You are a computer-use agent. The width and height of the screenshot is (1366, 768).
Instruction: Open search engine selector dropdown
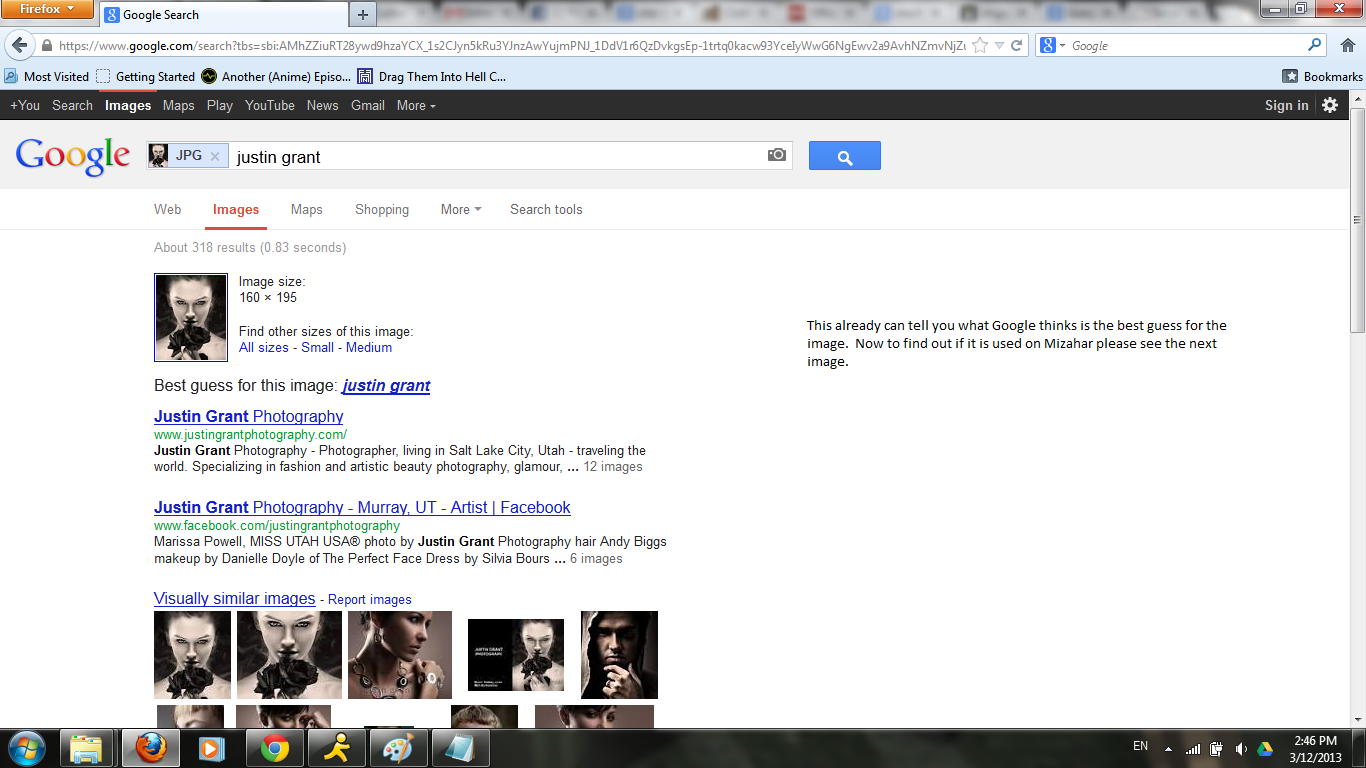pos(1051,46)
